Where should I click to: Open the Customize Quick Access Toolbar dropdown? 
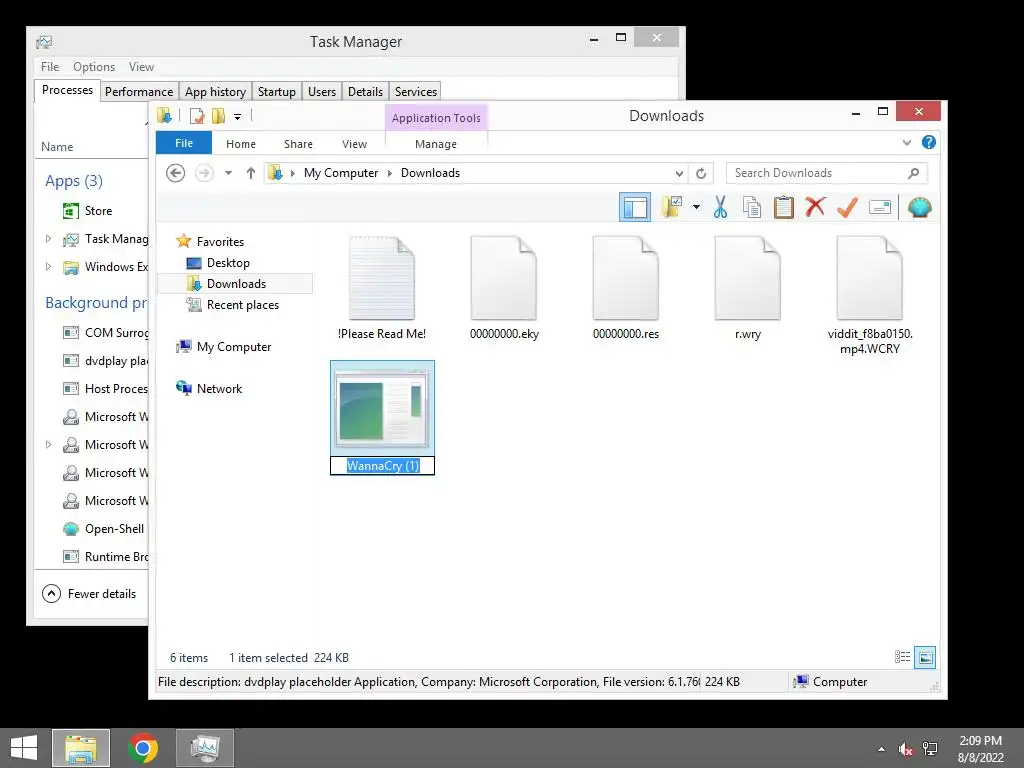pos(238,117)
